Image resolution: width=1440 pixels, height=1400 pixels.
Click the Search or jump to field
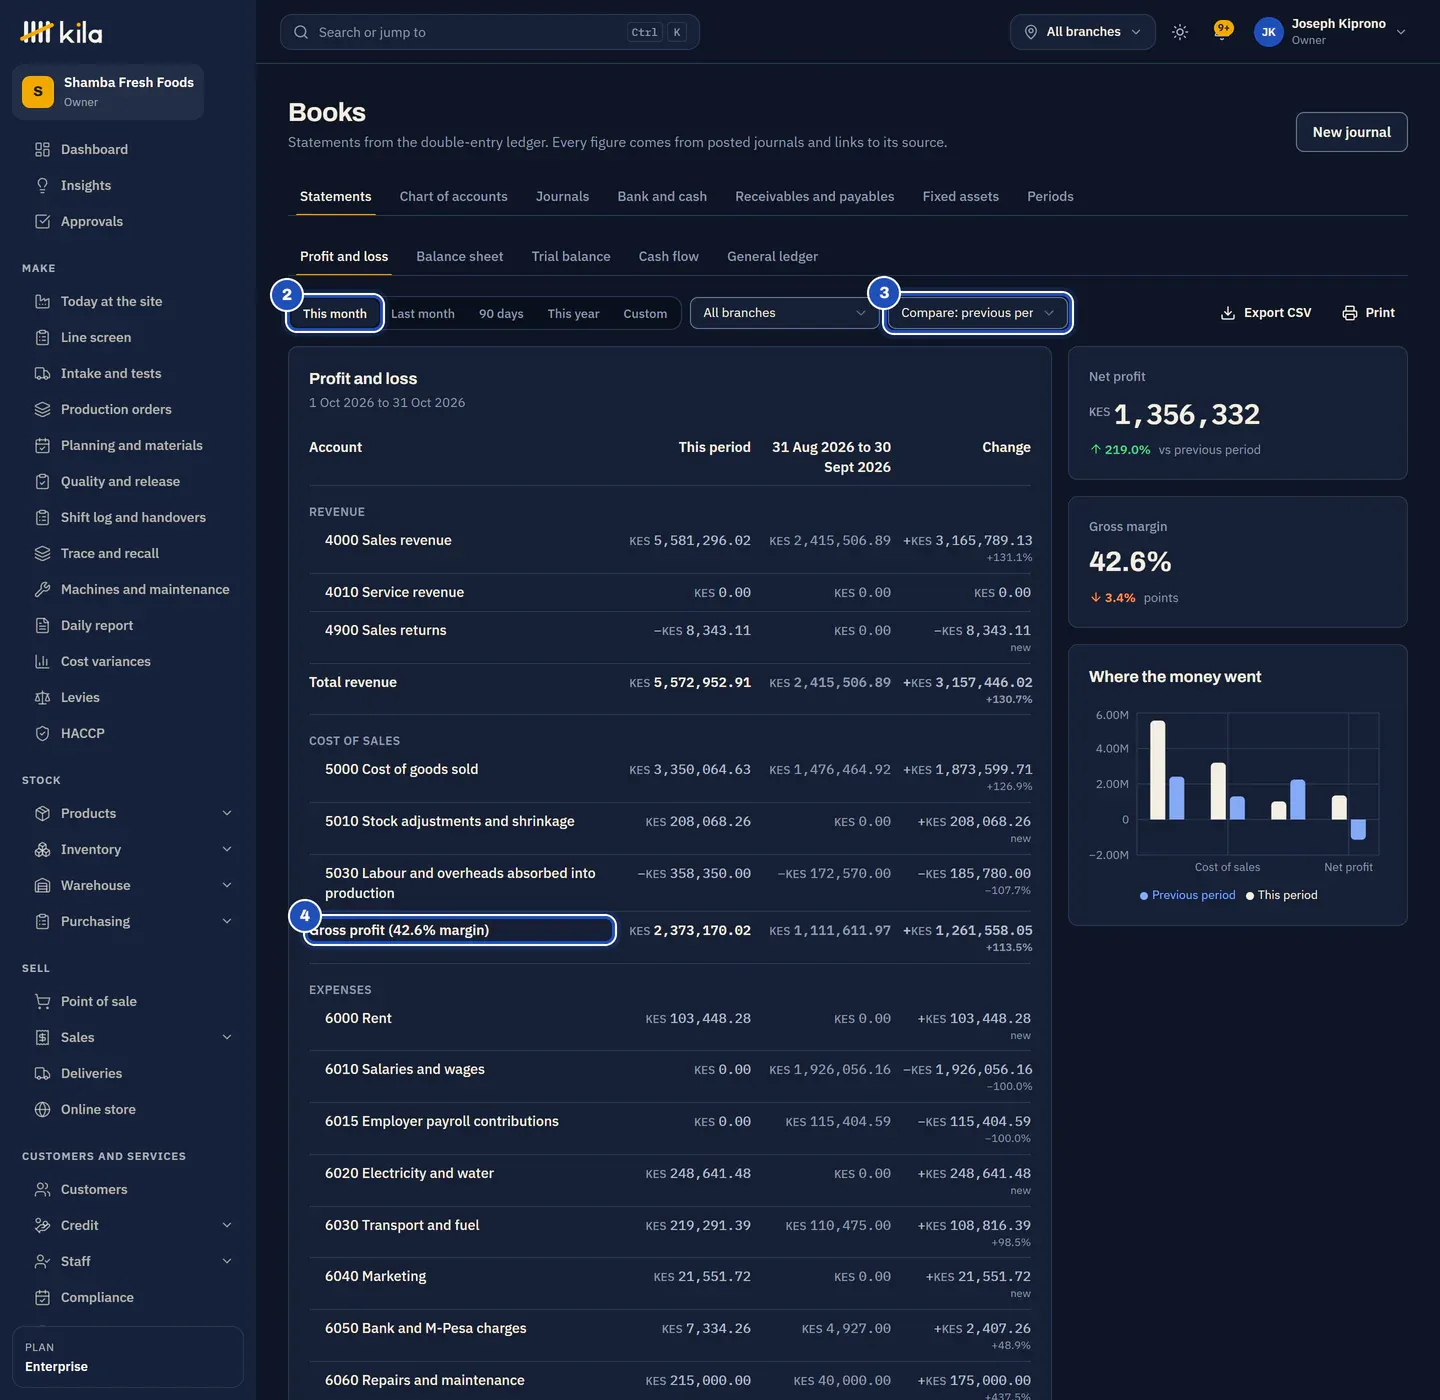490,32
